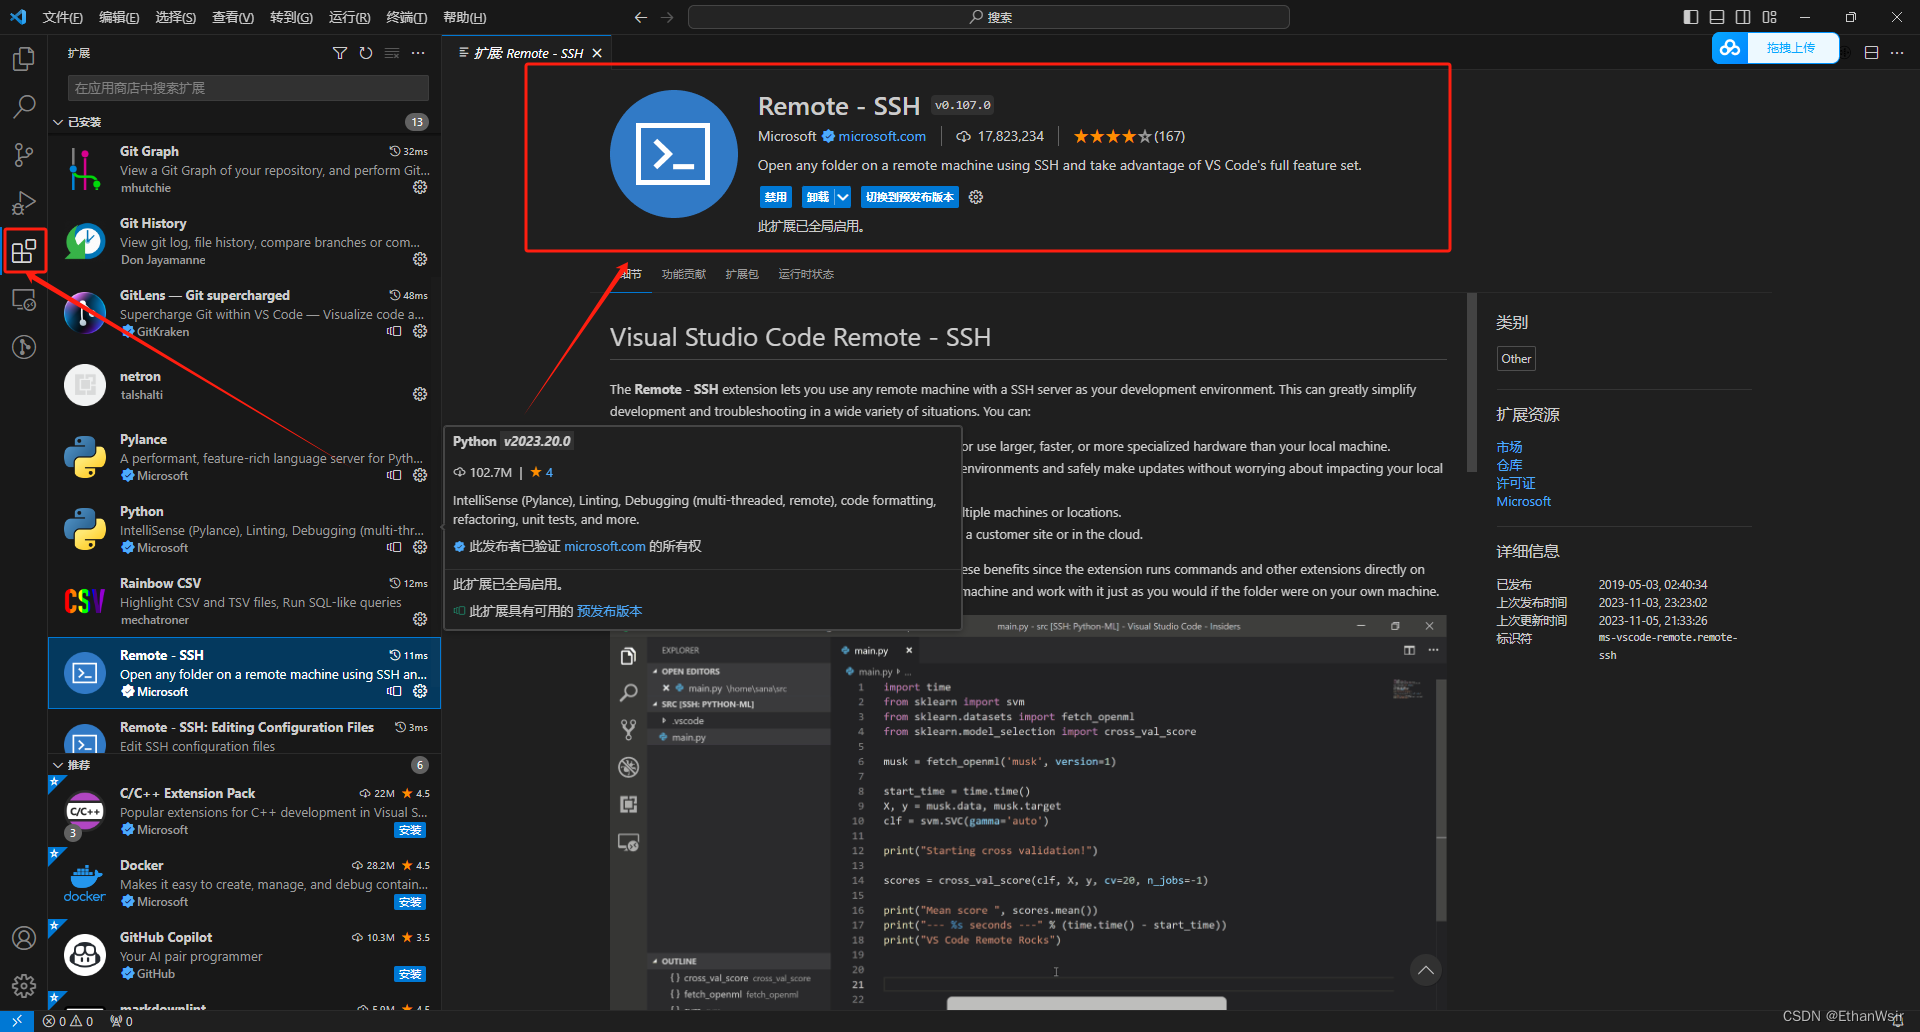Open the 查看(V) menu
1920x1032 pixels.
click(233, 17)
